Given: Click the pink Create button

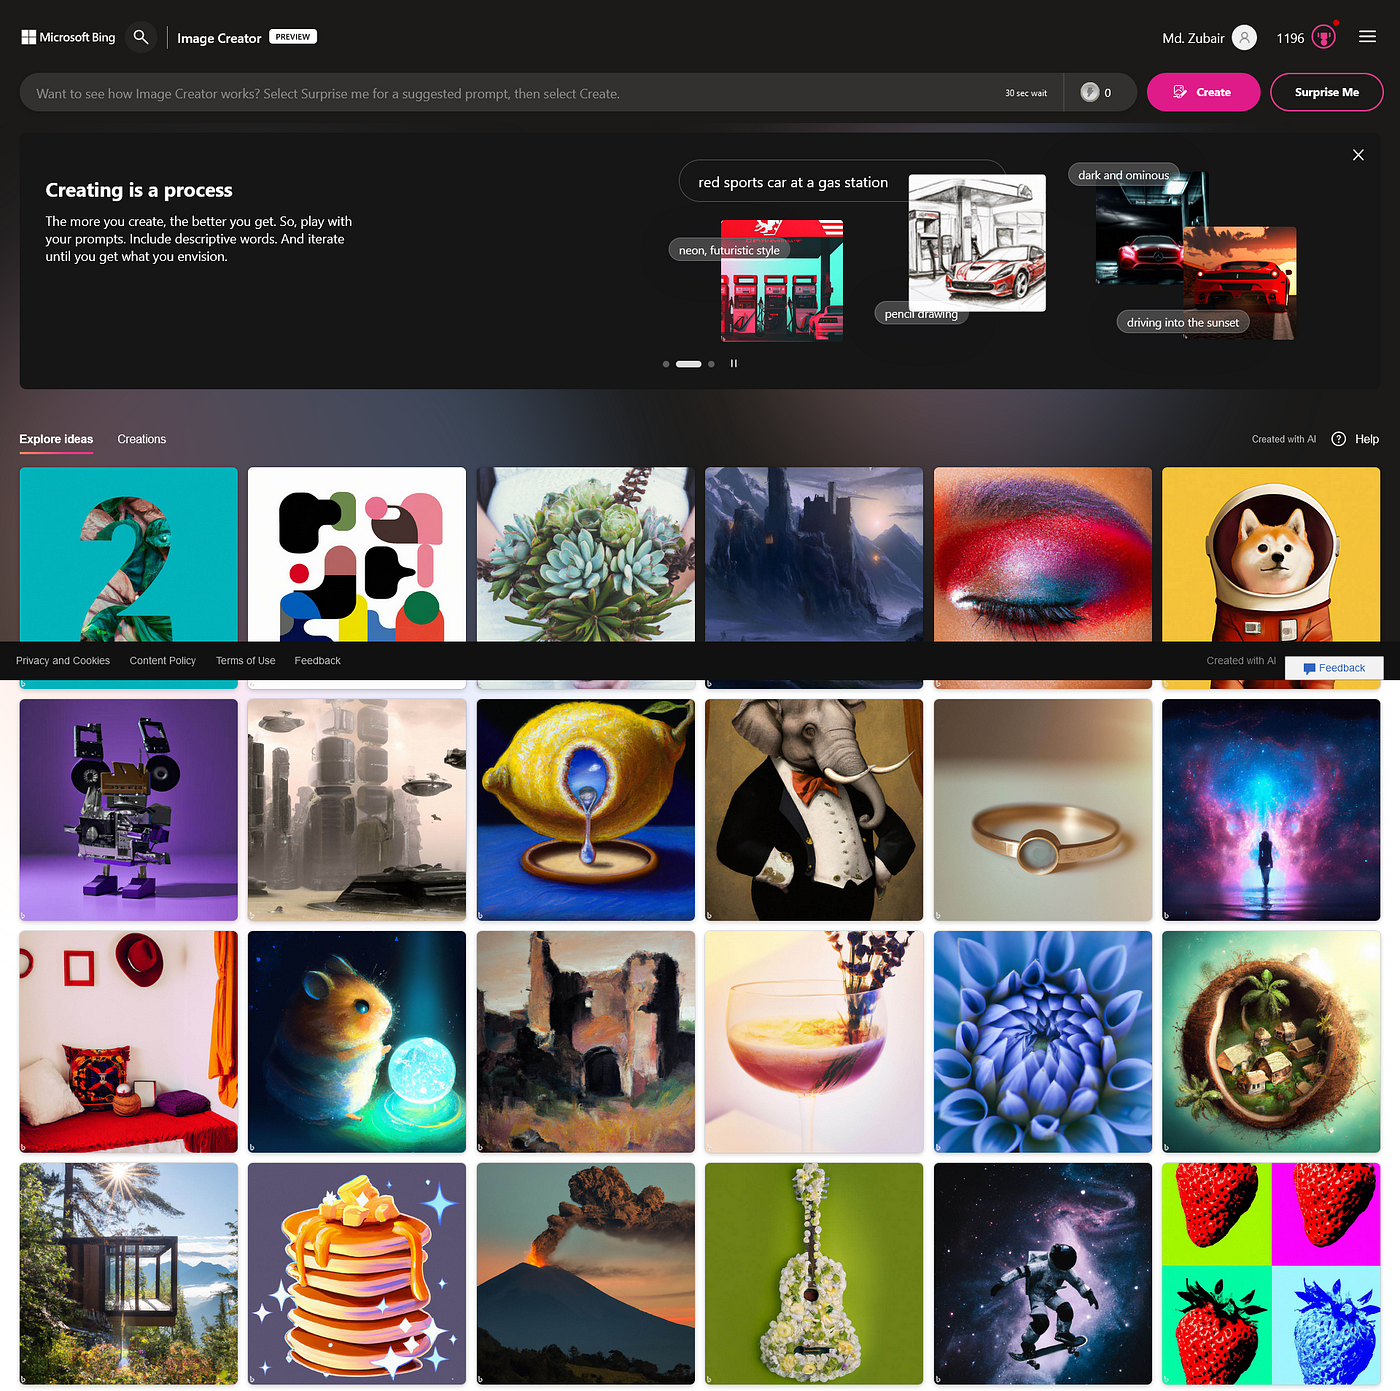Looking at the screenshot, I should tap(1203, 92).
